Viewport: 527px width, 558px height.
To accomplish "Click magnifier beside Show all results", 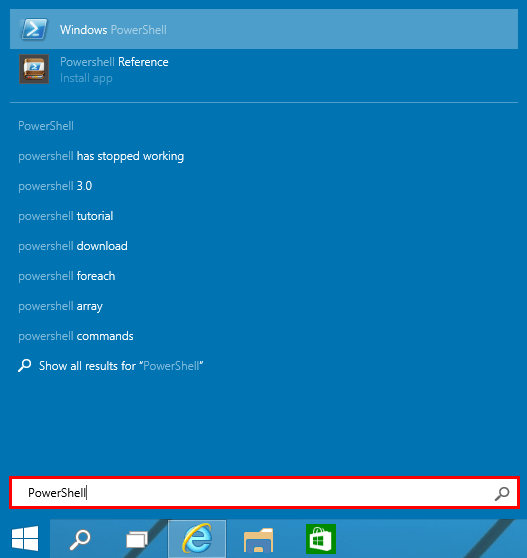I will click(x=25, y=365).
